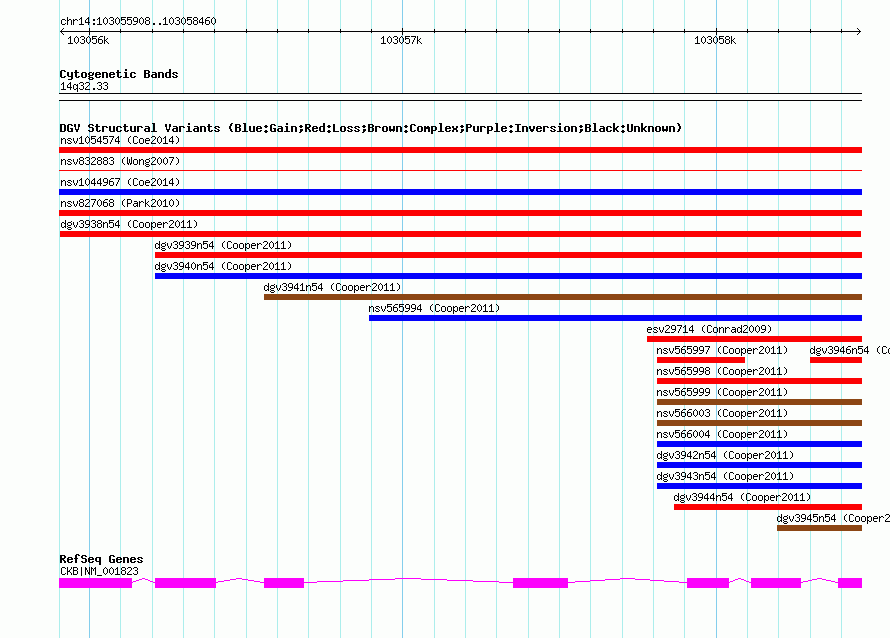This screenshot has width=890, height=638.
Task: Click the dgv3942n54 (Cooper2011) label
Action: 725,455
